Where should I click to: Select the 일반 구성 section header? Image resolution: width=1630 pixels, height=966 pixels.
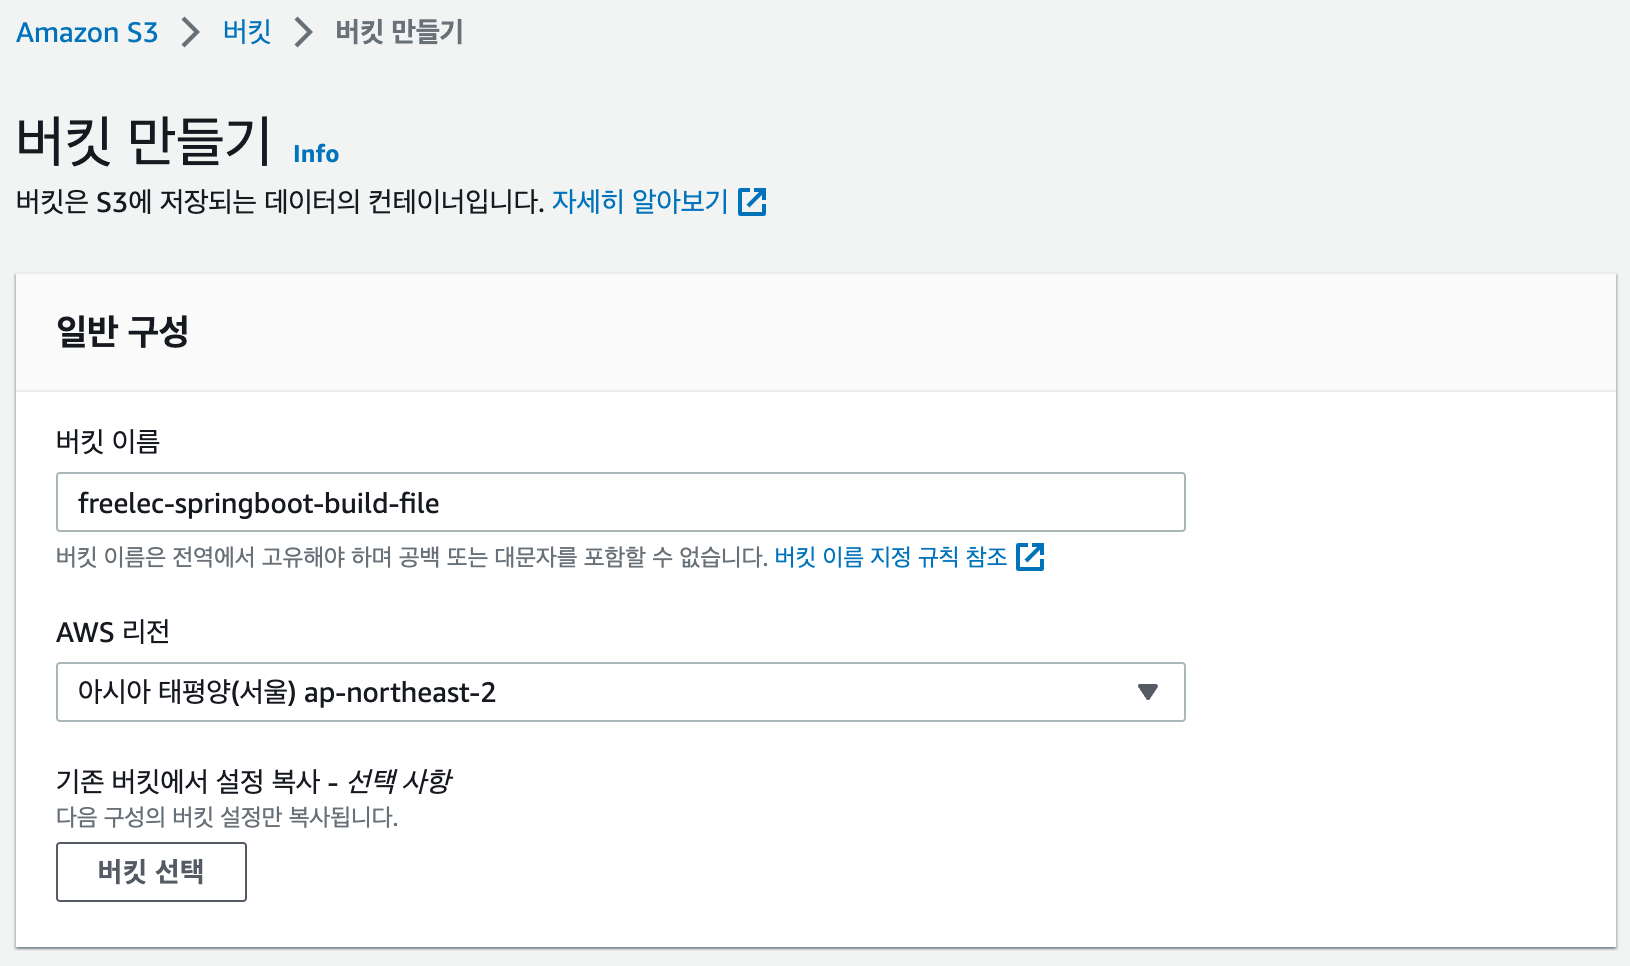tap(122, 331)
